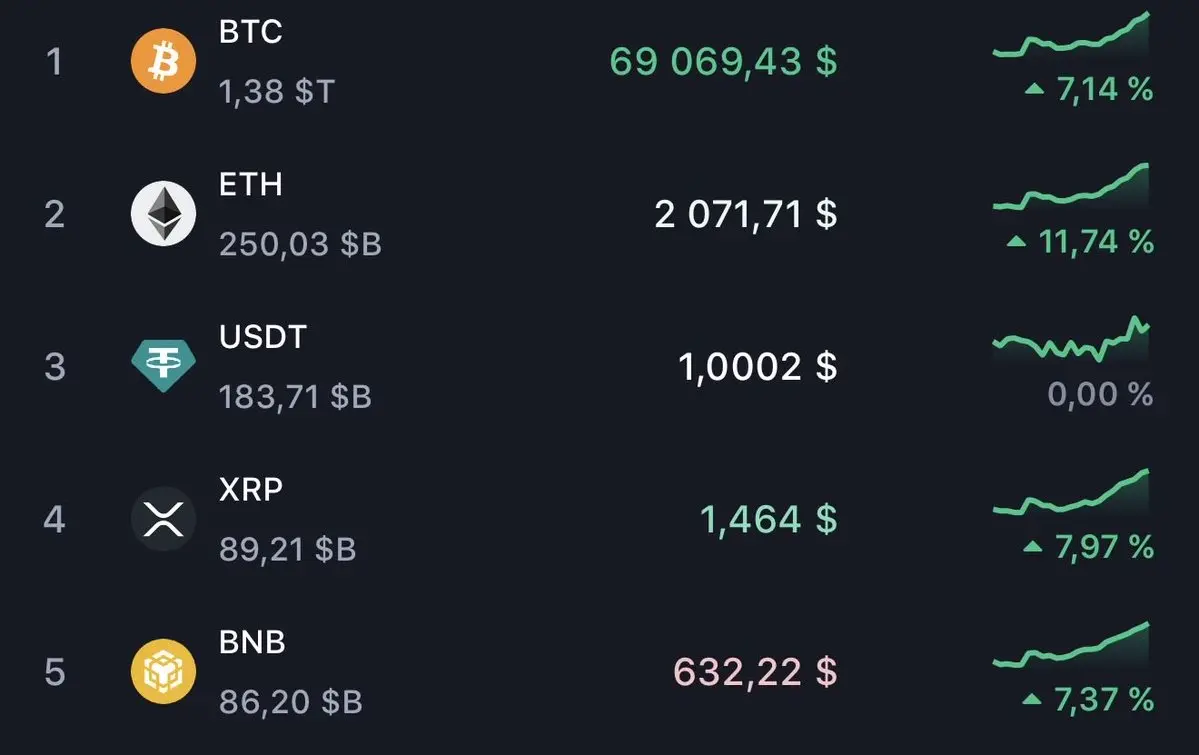Open BTC price 69 069,43 $
1199x755 pixels.
tap(723, 61)
